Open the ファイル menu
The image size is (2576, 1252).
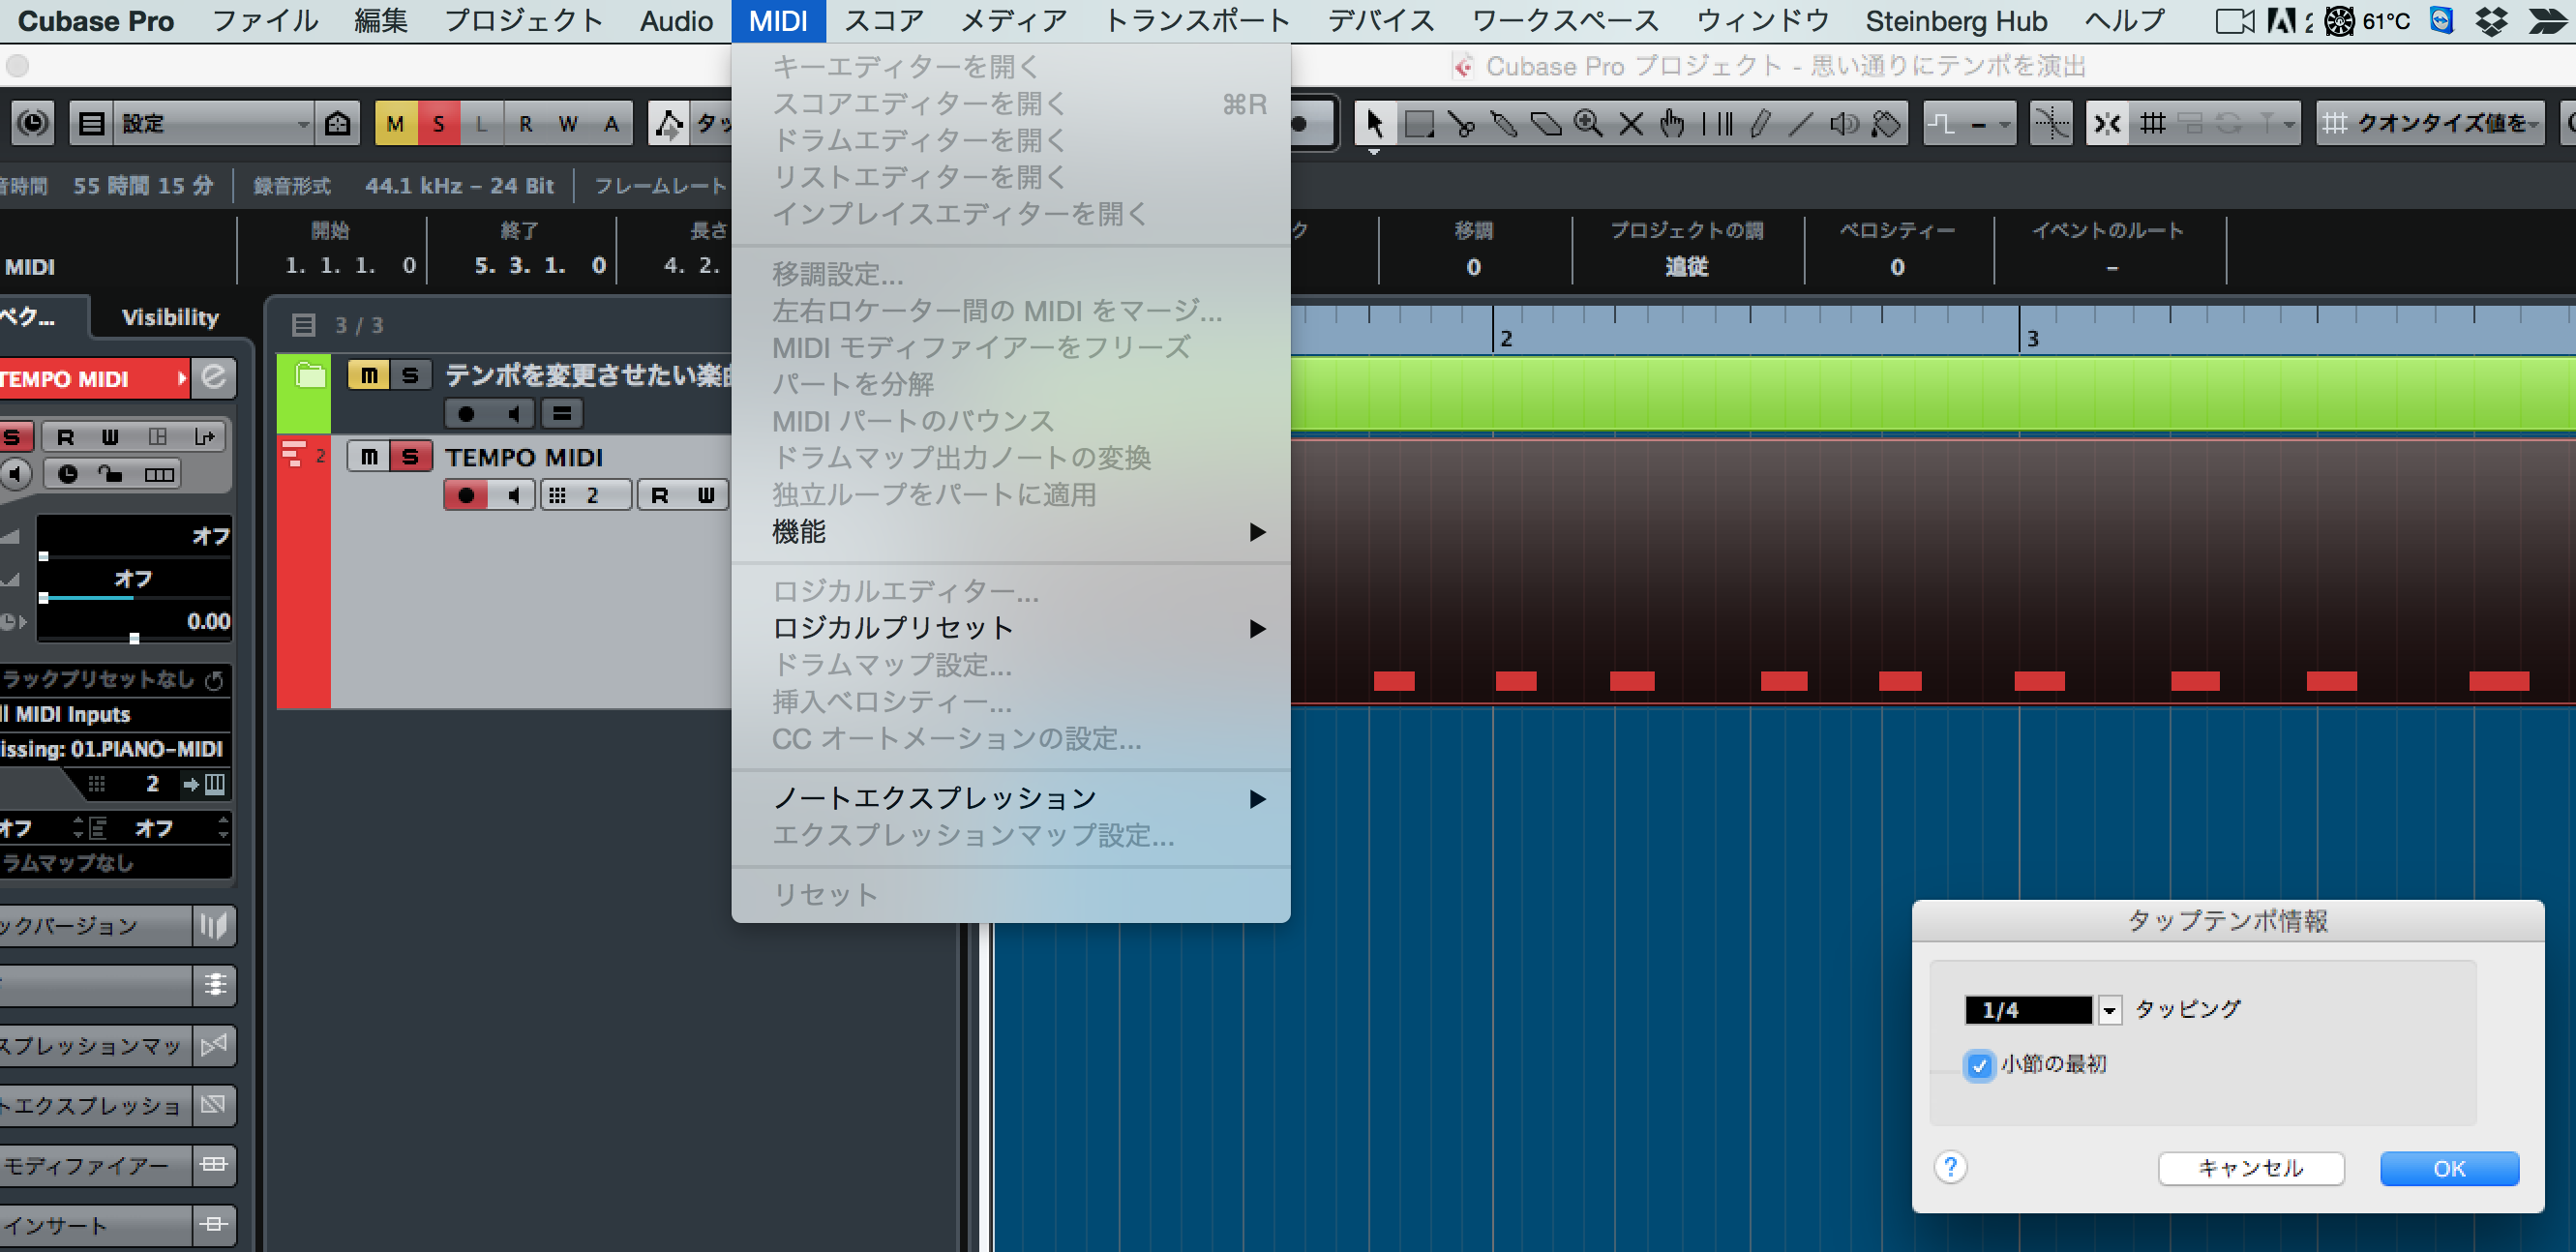pyautogui.click(x=265, y=21)
